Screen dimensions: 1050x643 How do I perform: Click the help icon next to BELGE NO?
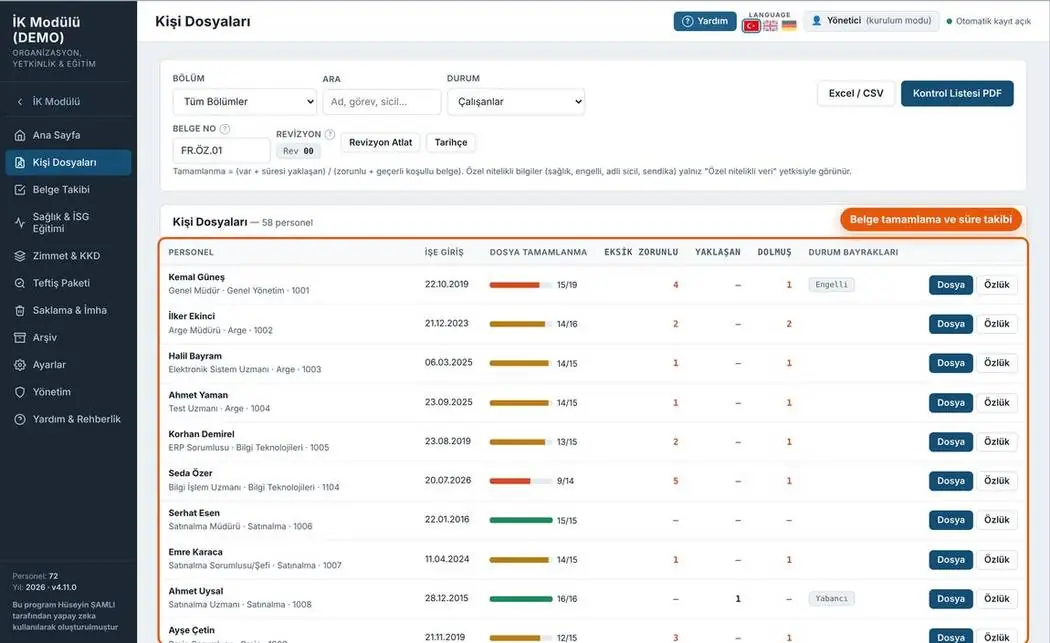[225, 129]
